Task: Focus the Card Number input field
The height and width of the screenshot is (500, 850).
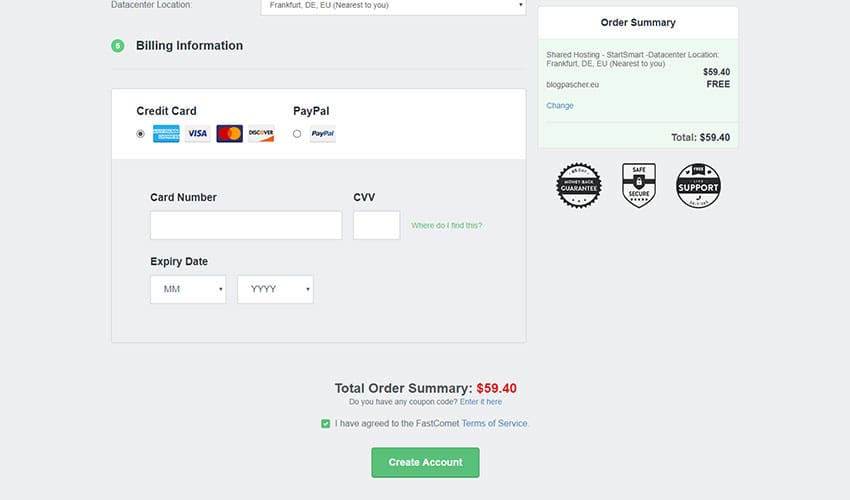Action: 246,225
